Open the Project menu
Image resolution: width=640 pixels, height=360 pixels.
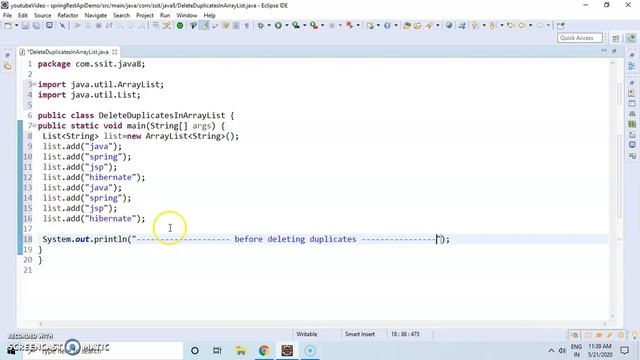[144, 15]
